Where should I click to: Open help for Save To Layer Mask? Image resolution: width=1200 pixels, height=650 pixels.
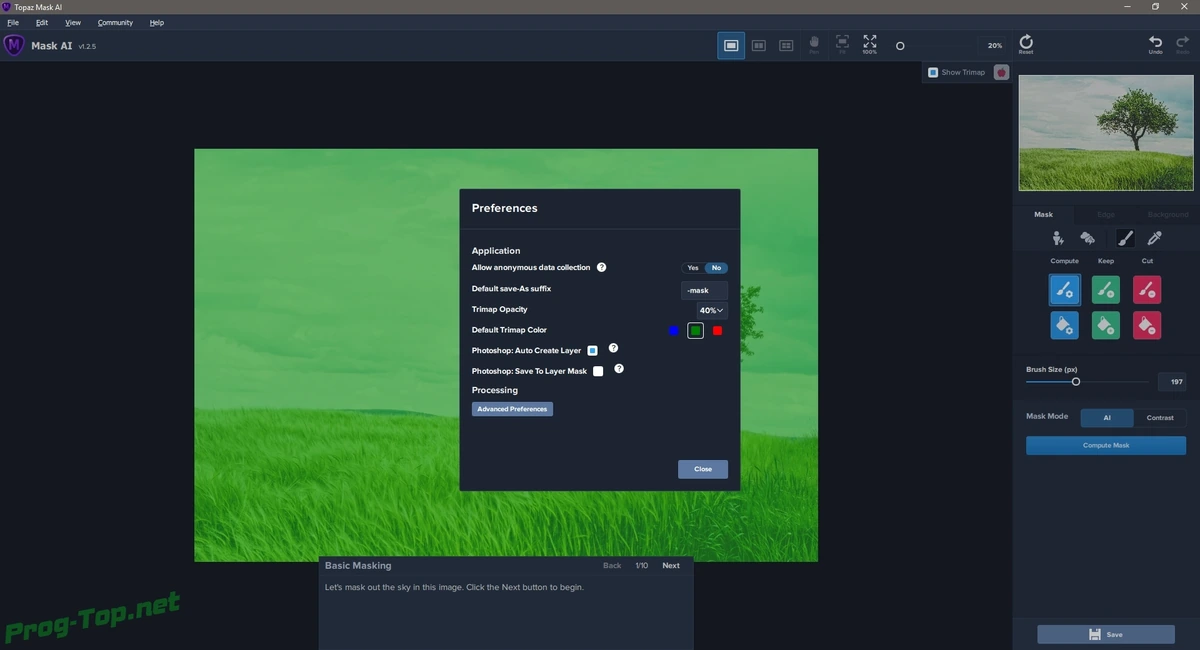[619, 368]
